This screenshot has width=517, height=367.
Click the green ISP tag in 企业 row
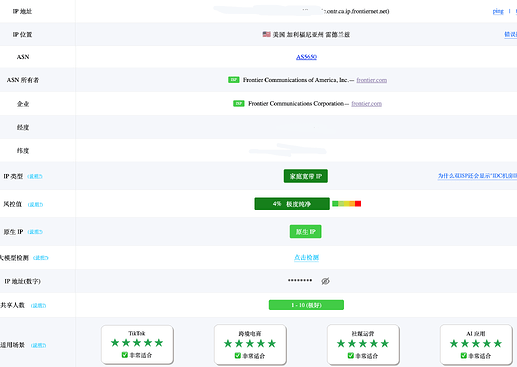coord(239,103)
